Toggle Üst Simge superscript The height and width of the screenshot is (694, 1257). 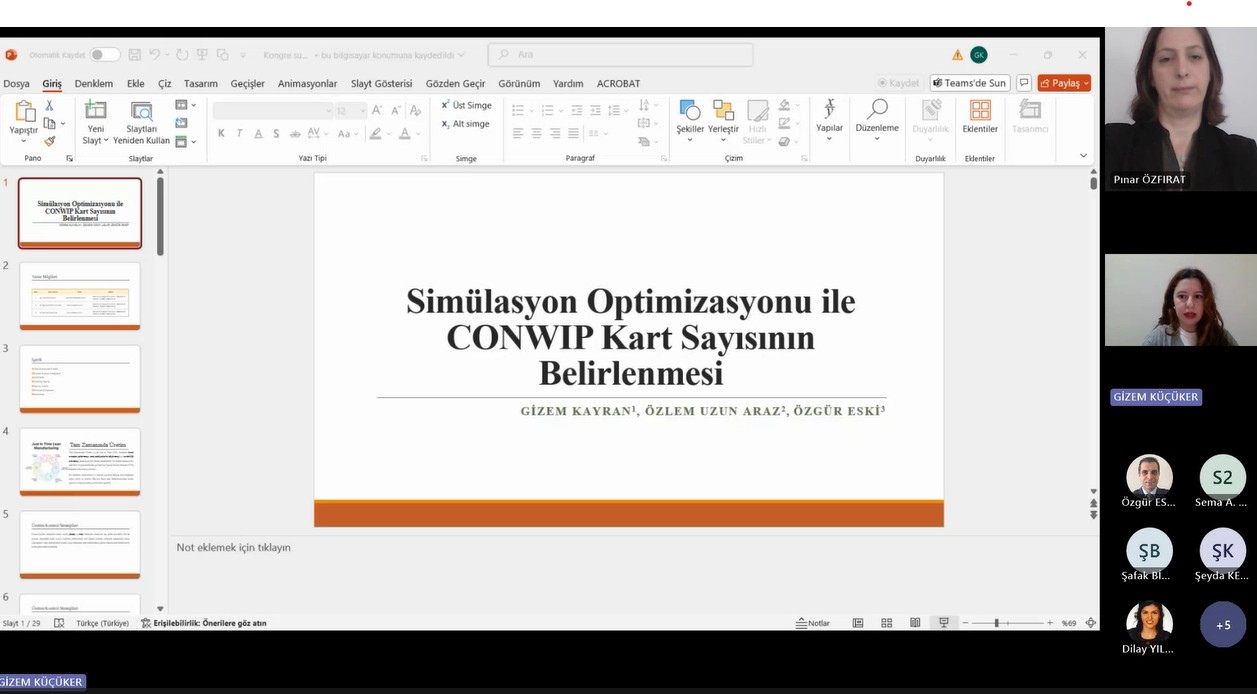[x=466, y=105]
